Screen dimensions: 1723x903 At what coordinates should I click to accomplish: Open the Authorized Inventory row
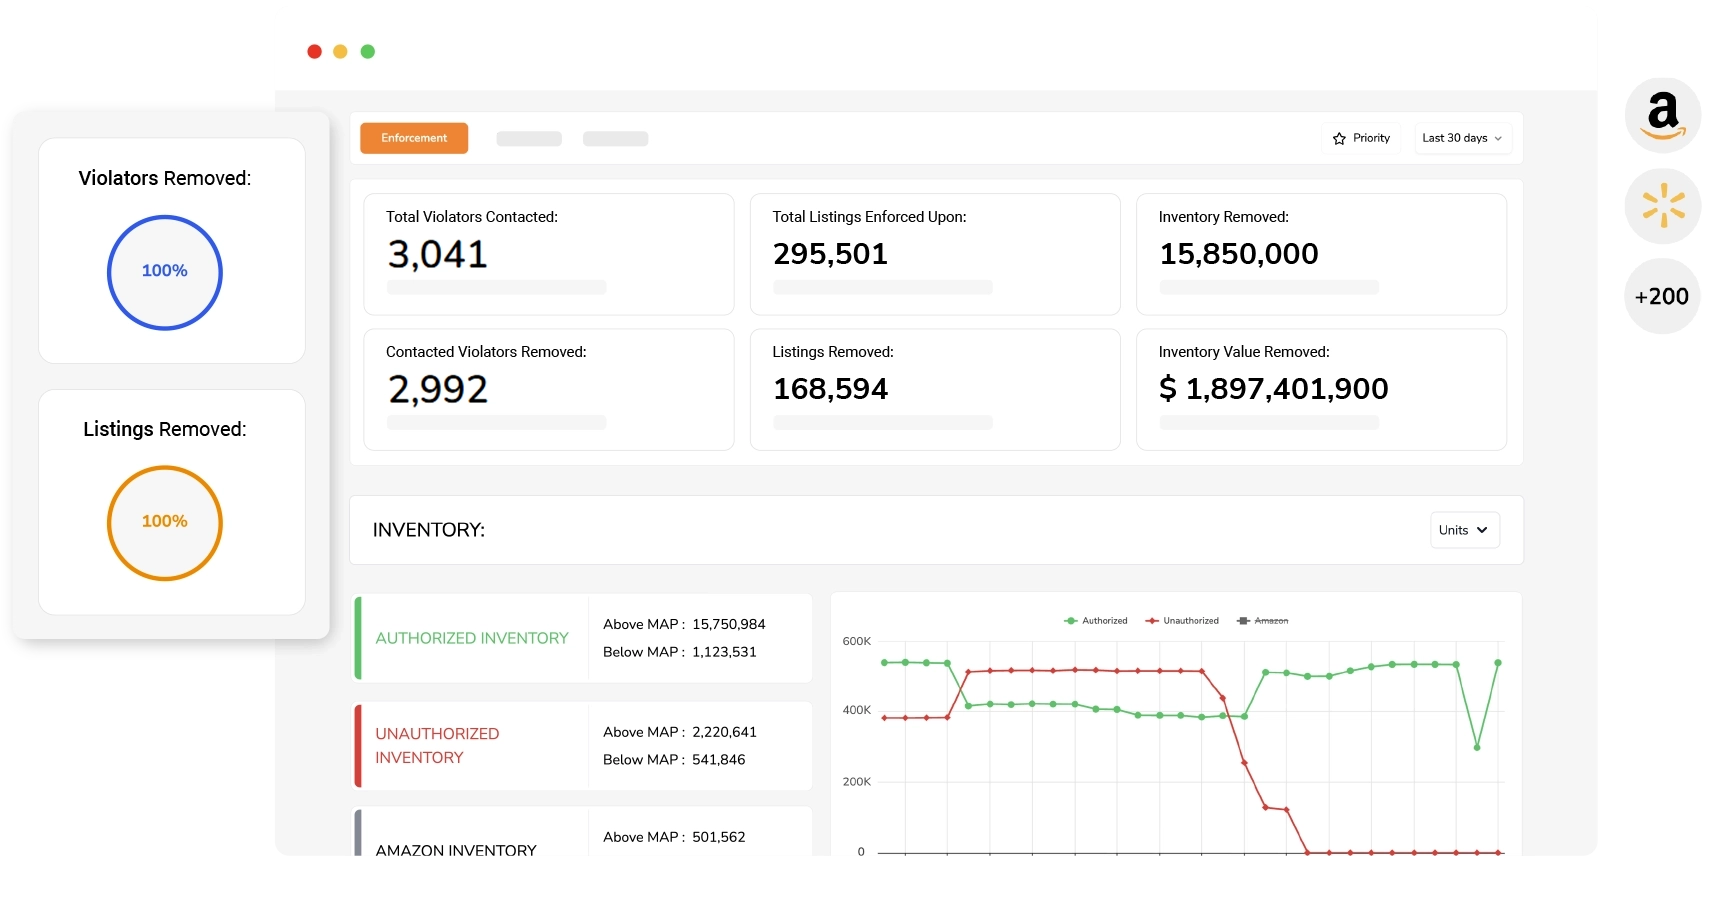[472, 638]
